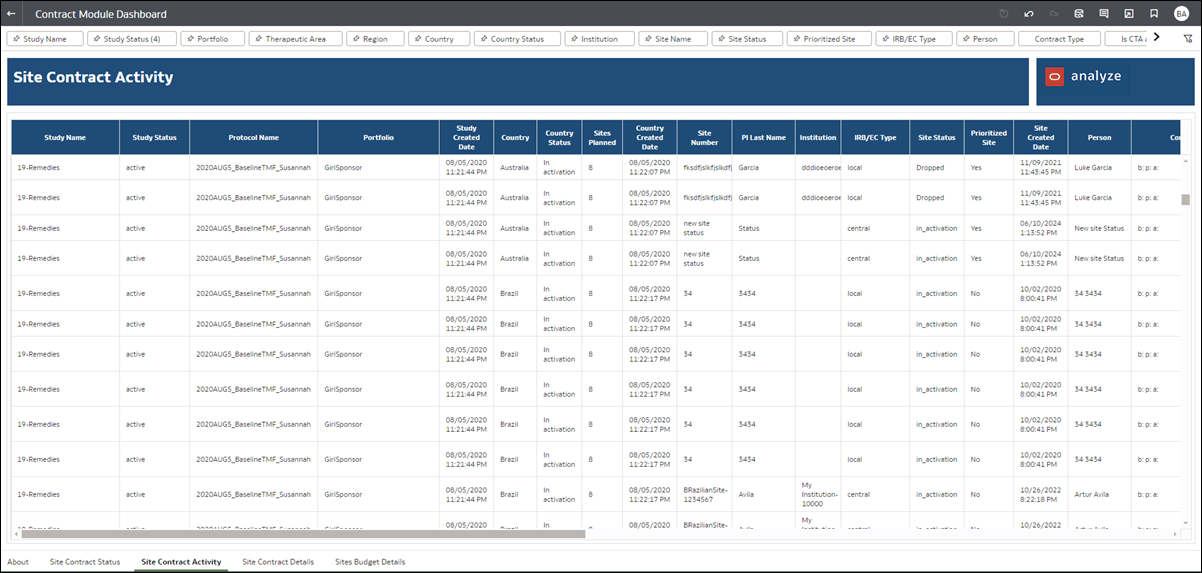Screen dimensions: 1202x573
Task: Open the Contract Type filter chip
Action: [1060, 39]
